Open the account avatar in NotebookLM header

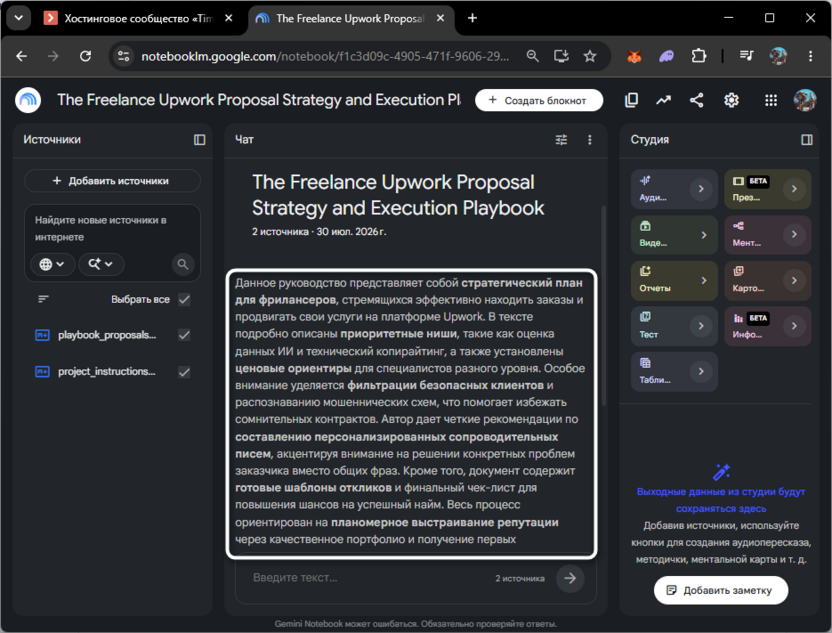click(x=805, y=100)
